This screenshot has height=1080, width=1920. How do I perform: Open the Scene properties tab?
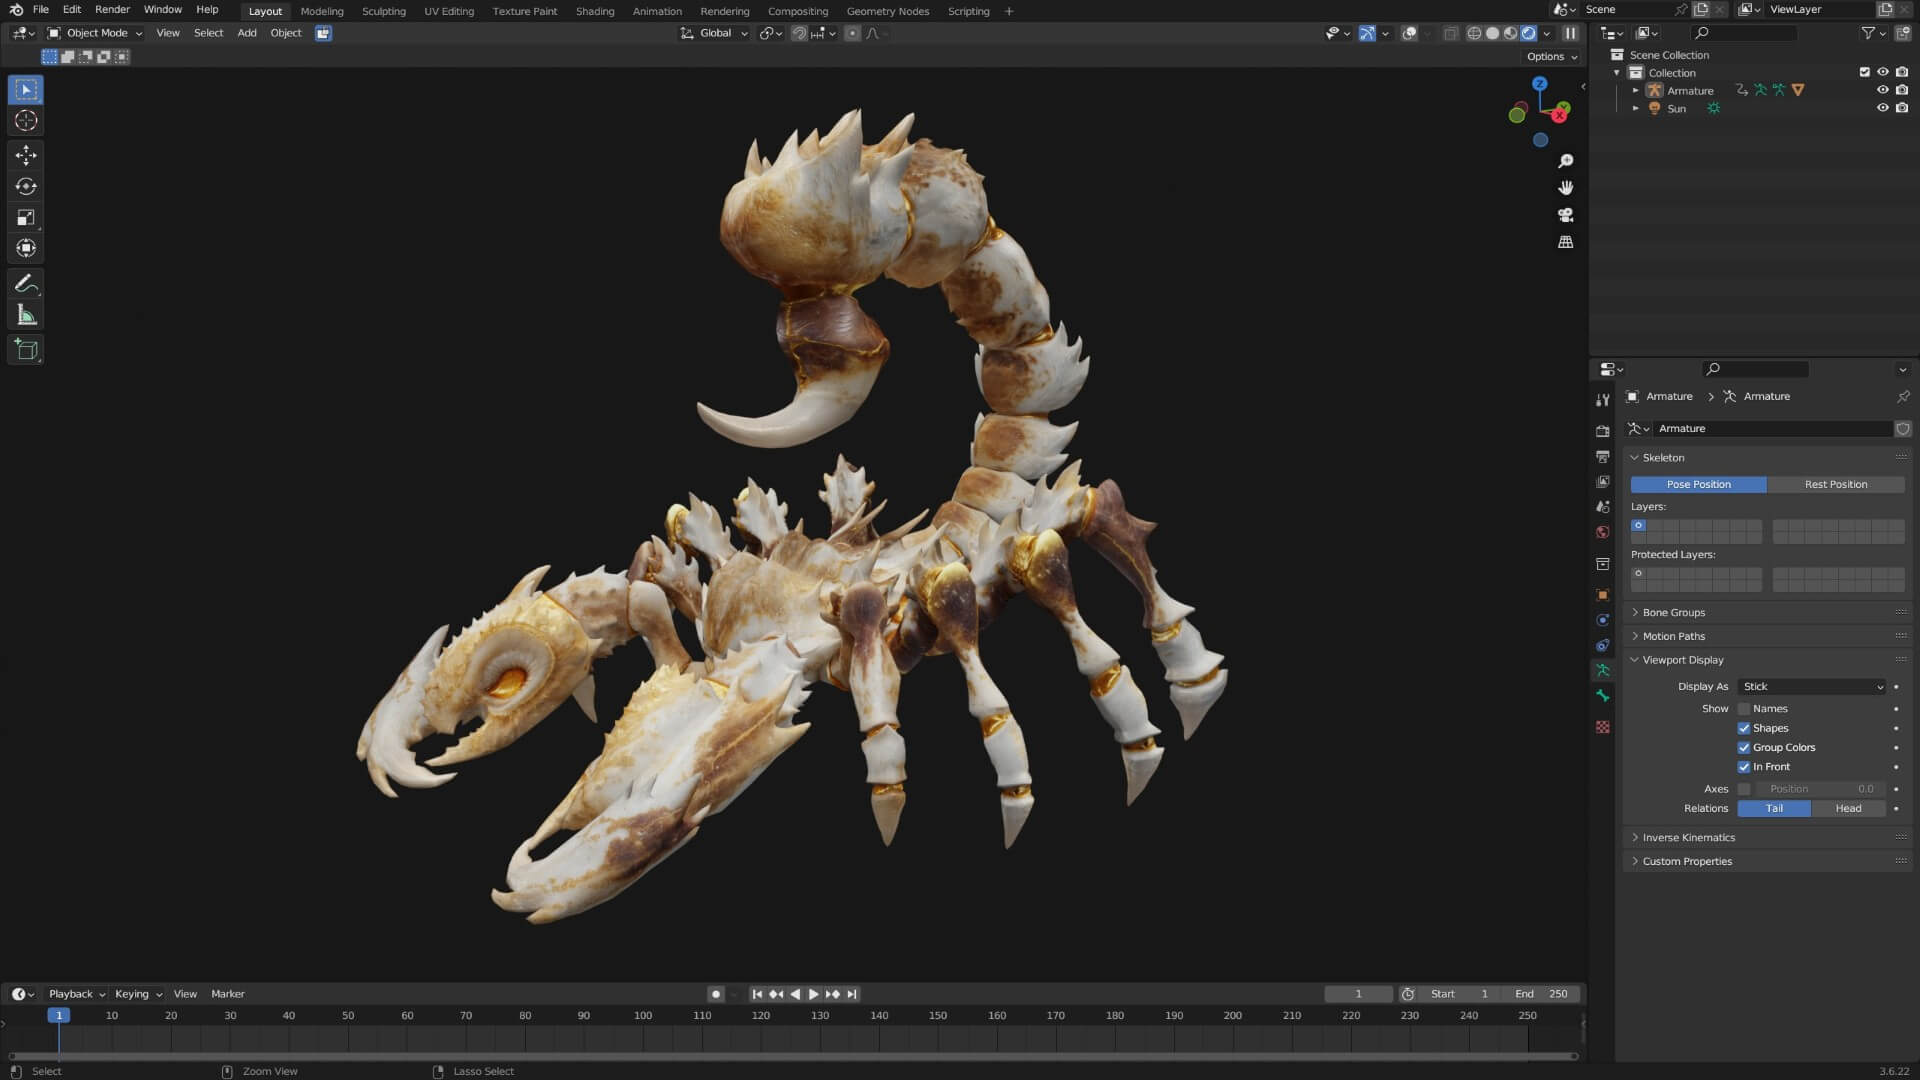pyautogui.click(x=1603, y=507)
